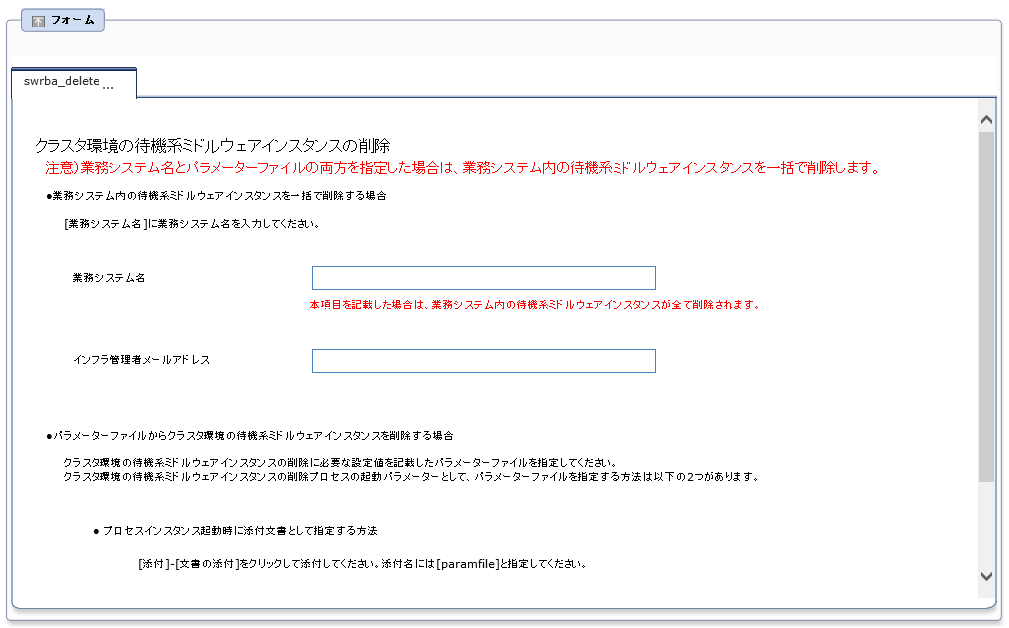1009x628 pixels.
Task: Click the red 注意) warning sentence
Action: click(462, 167)
